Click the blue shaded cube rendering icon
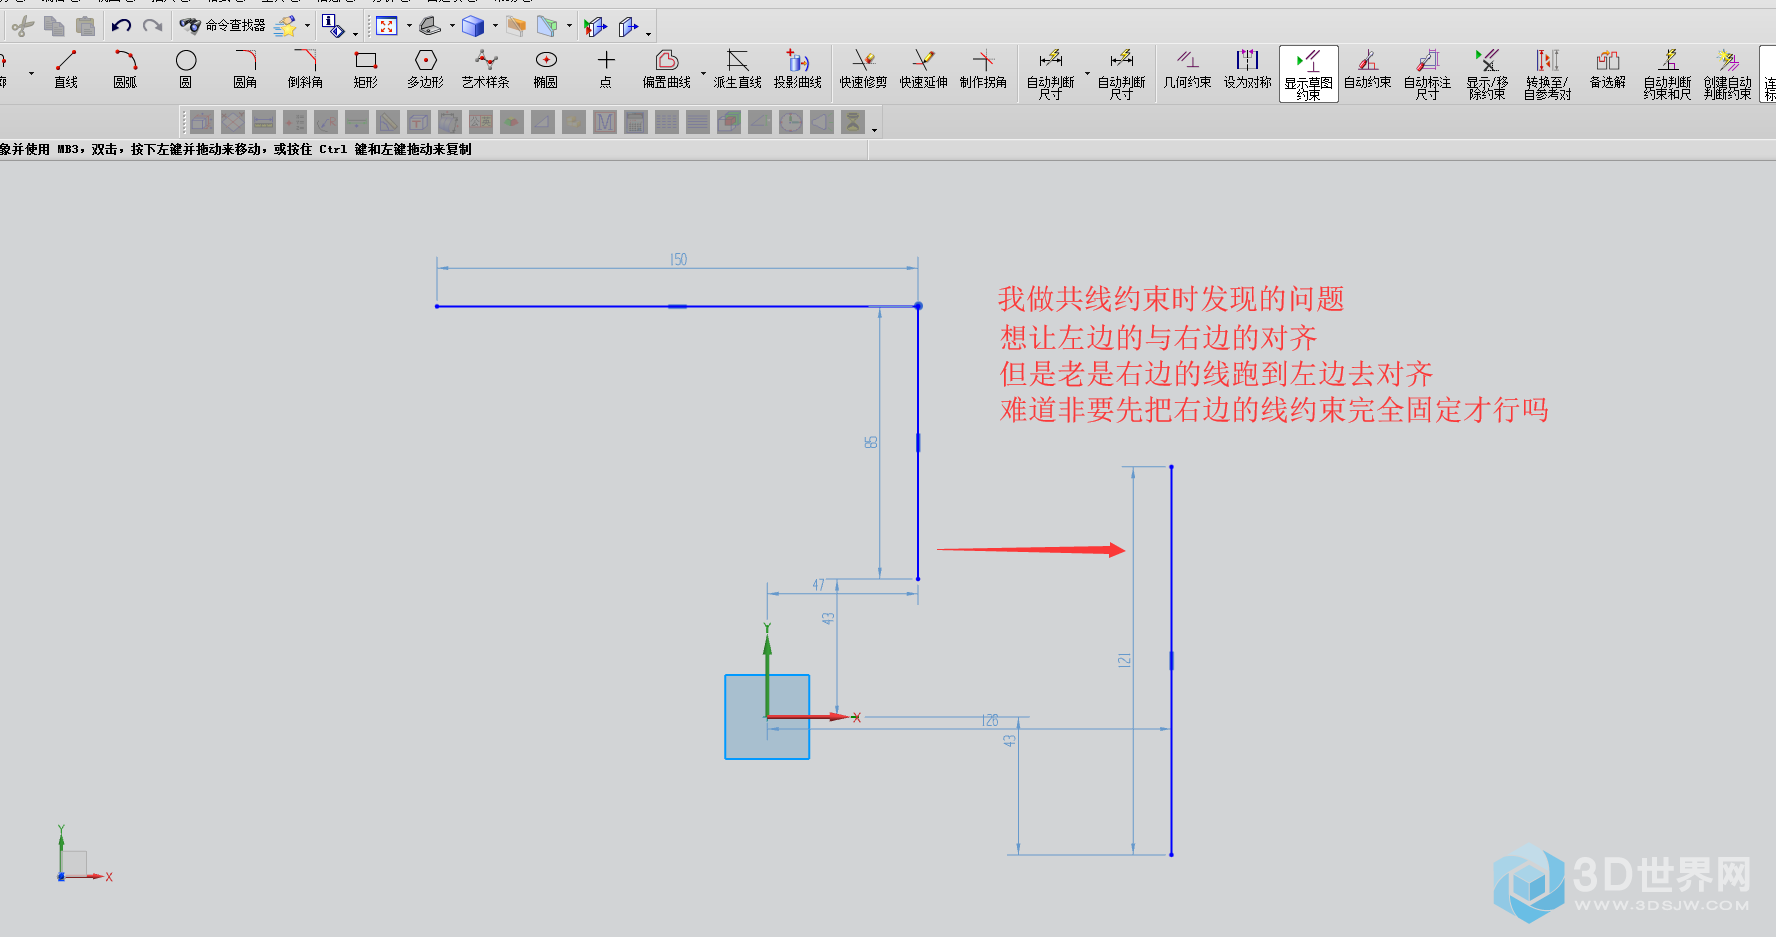Image resolution: width=1776 pixels, height=937 pixels. 473,26
